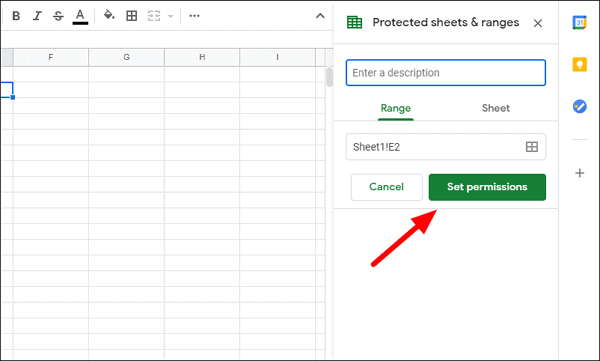The image size is (600, 361).
Task: Close the Protected sheets & ranges panel
Action: point(538,23)
